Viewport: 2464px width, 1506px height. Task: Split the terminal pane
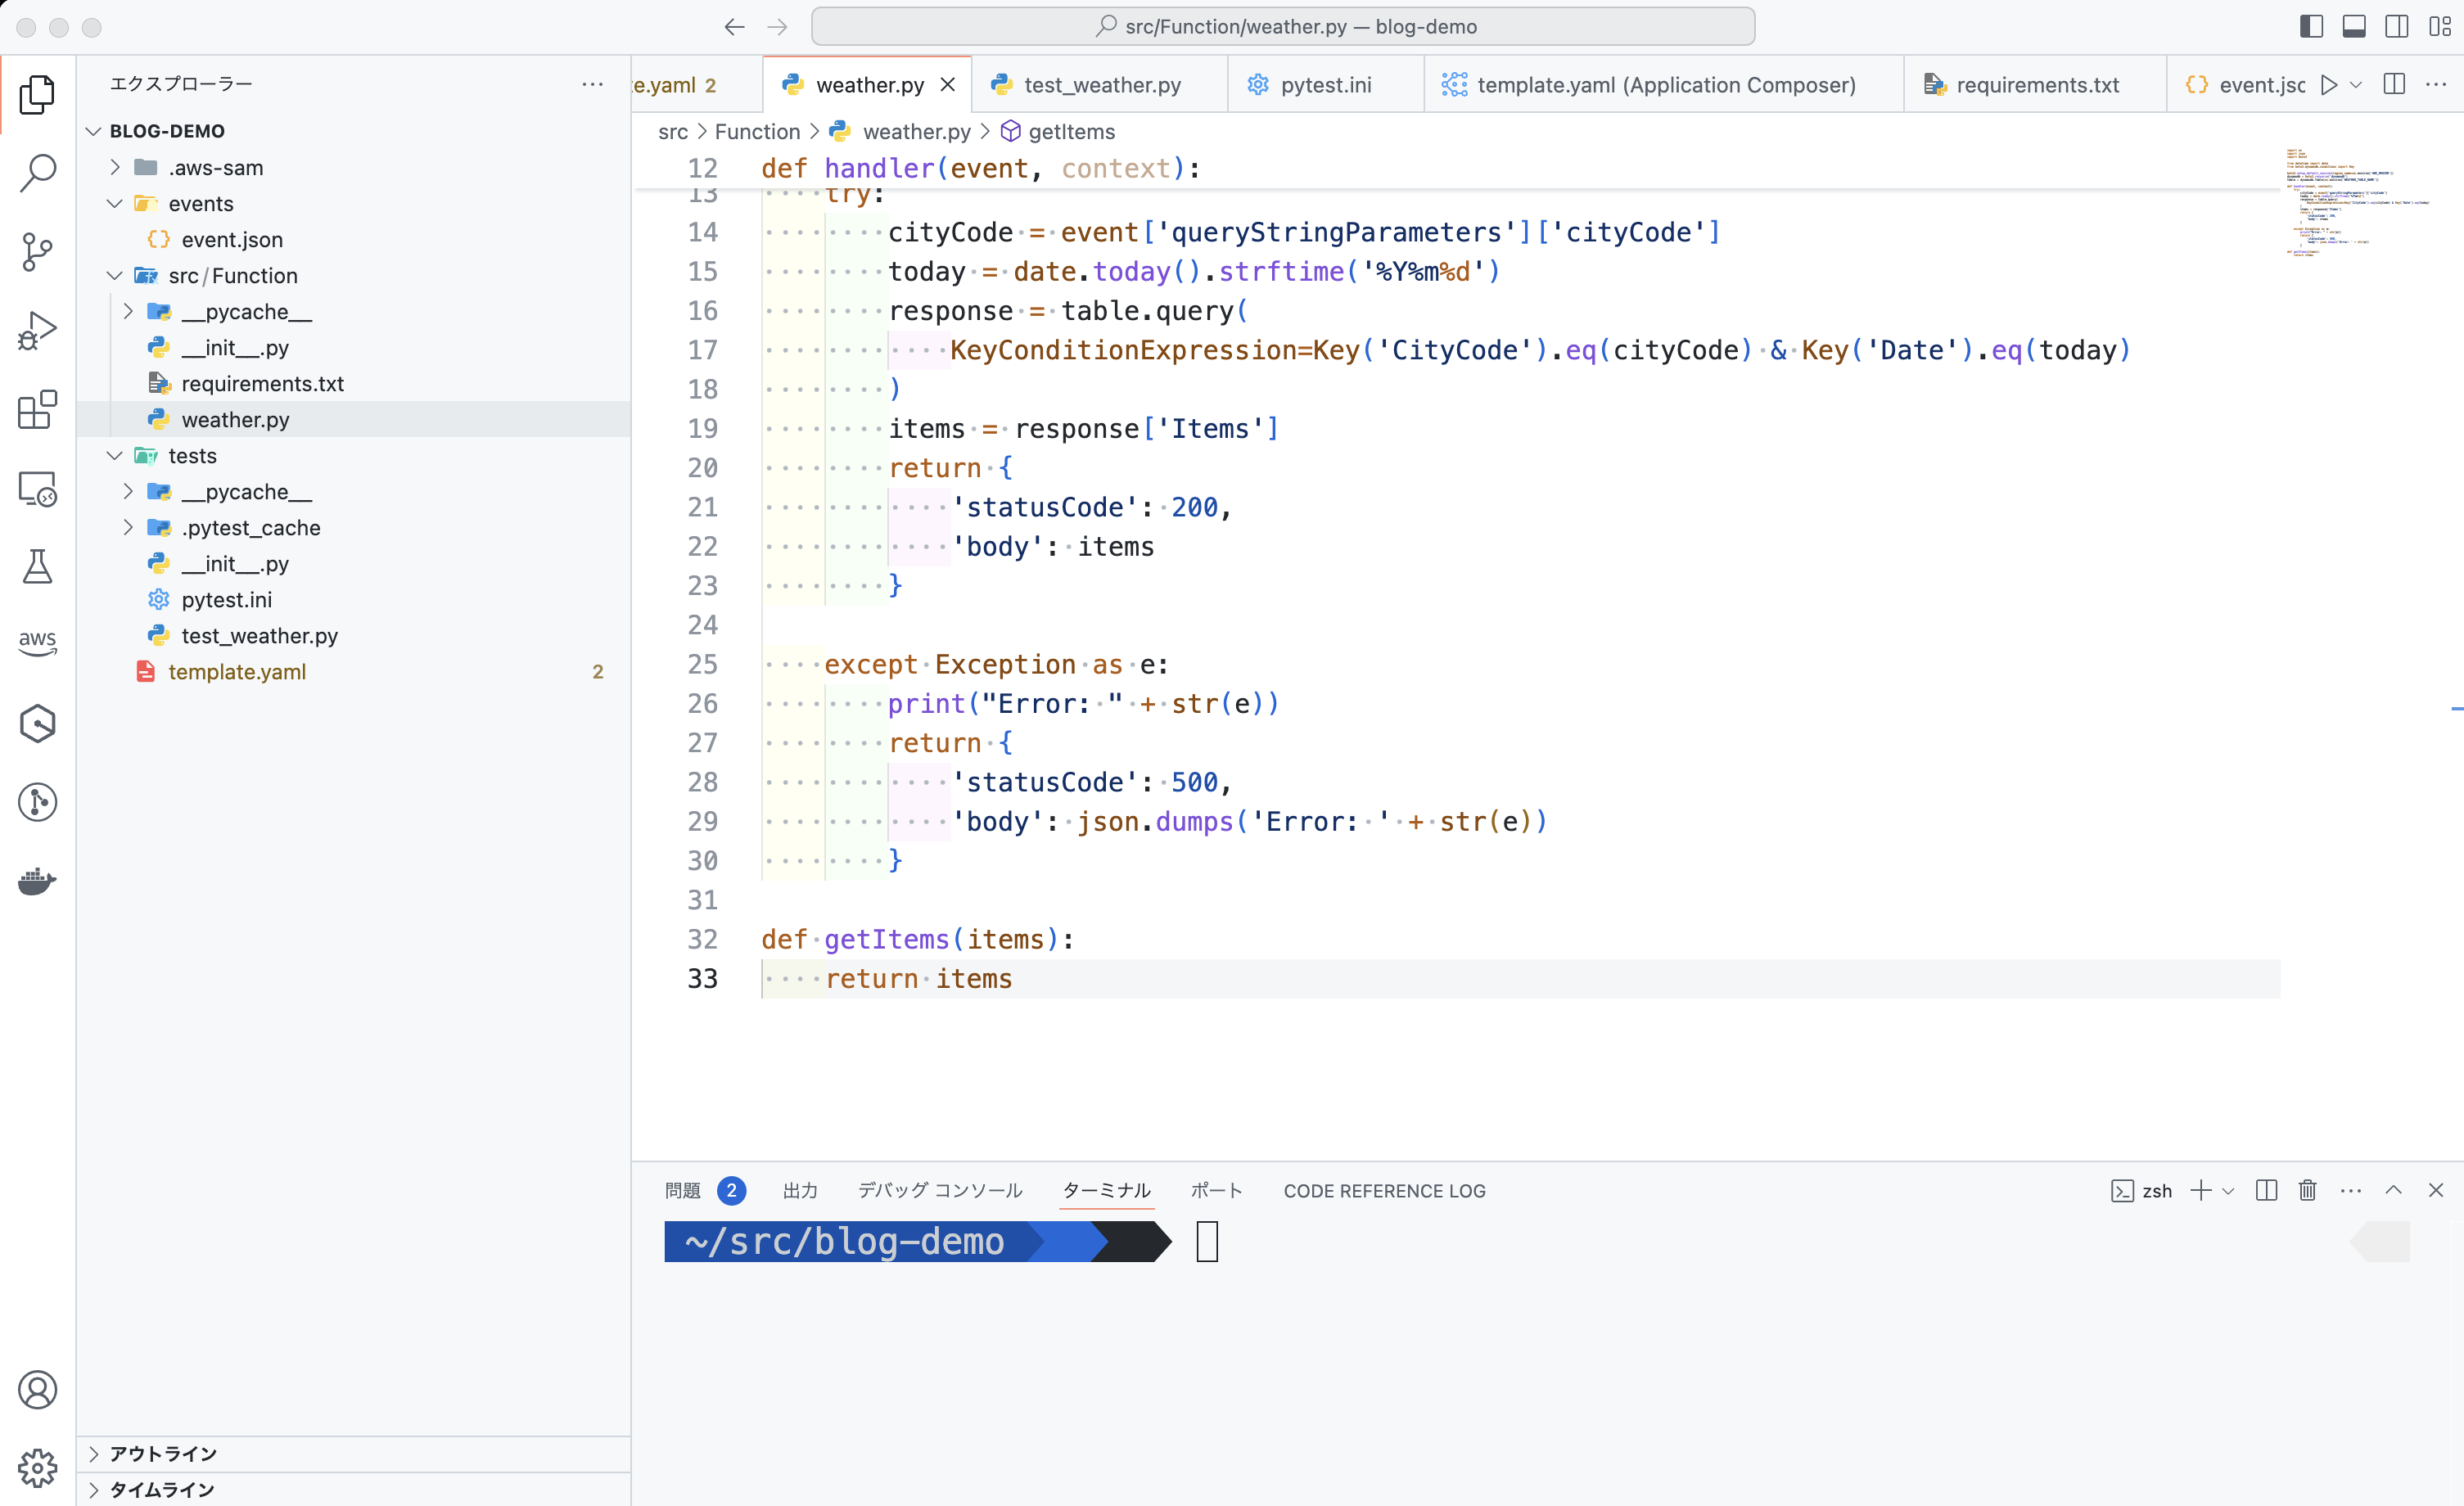point(2266,1190)
